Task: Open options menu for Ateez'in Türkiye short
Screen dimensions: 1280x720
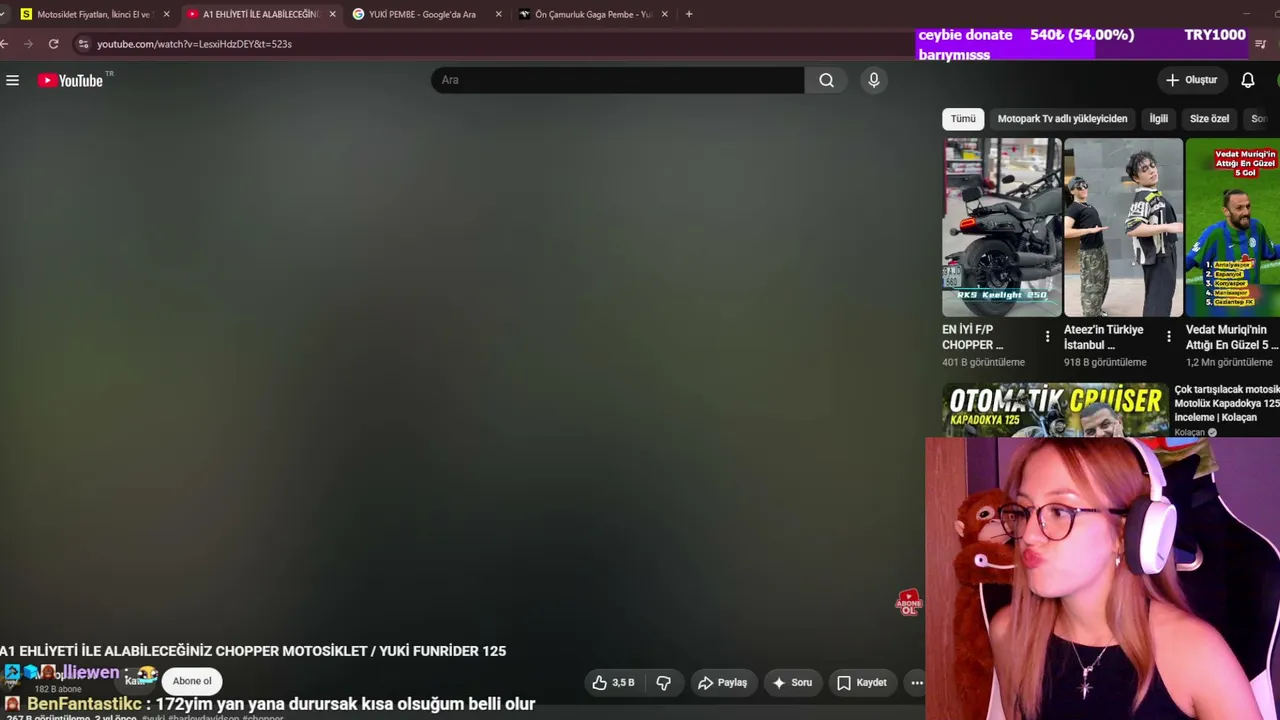Action: click(x=1168, y=337)
